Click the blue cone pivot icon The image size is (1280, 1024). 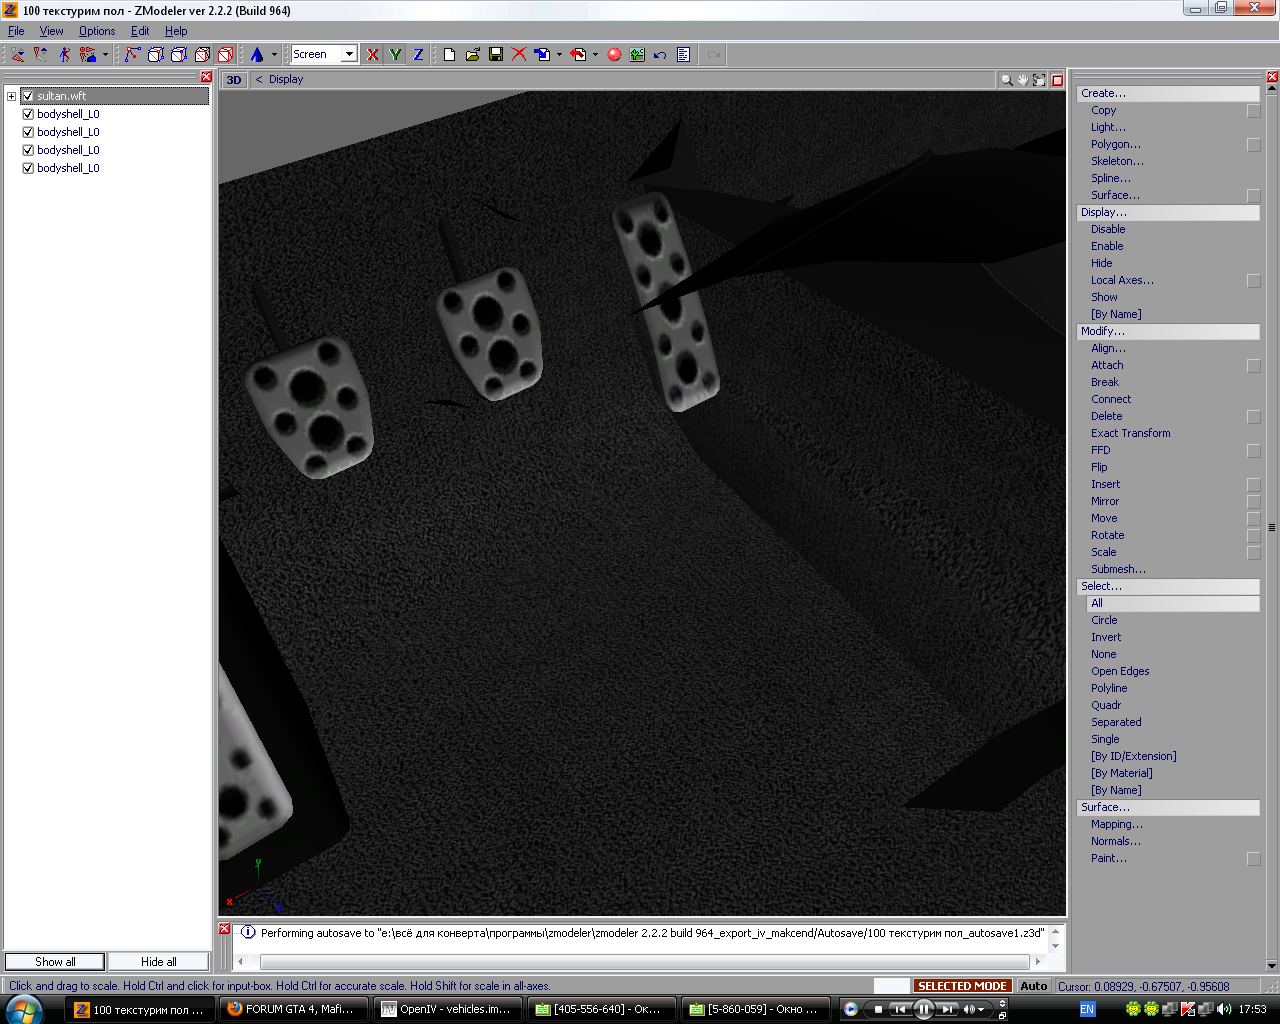[257, 54]
